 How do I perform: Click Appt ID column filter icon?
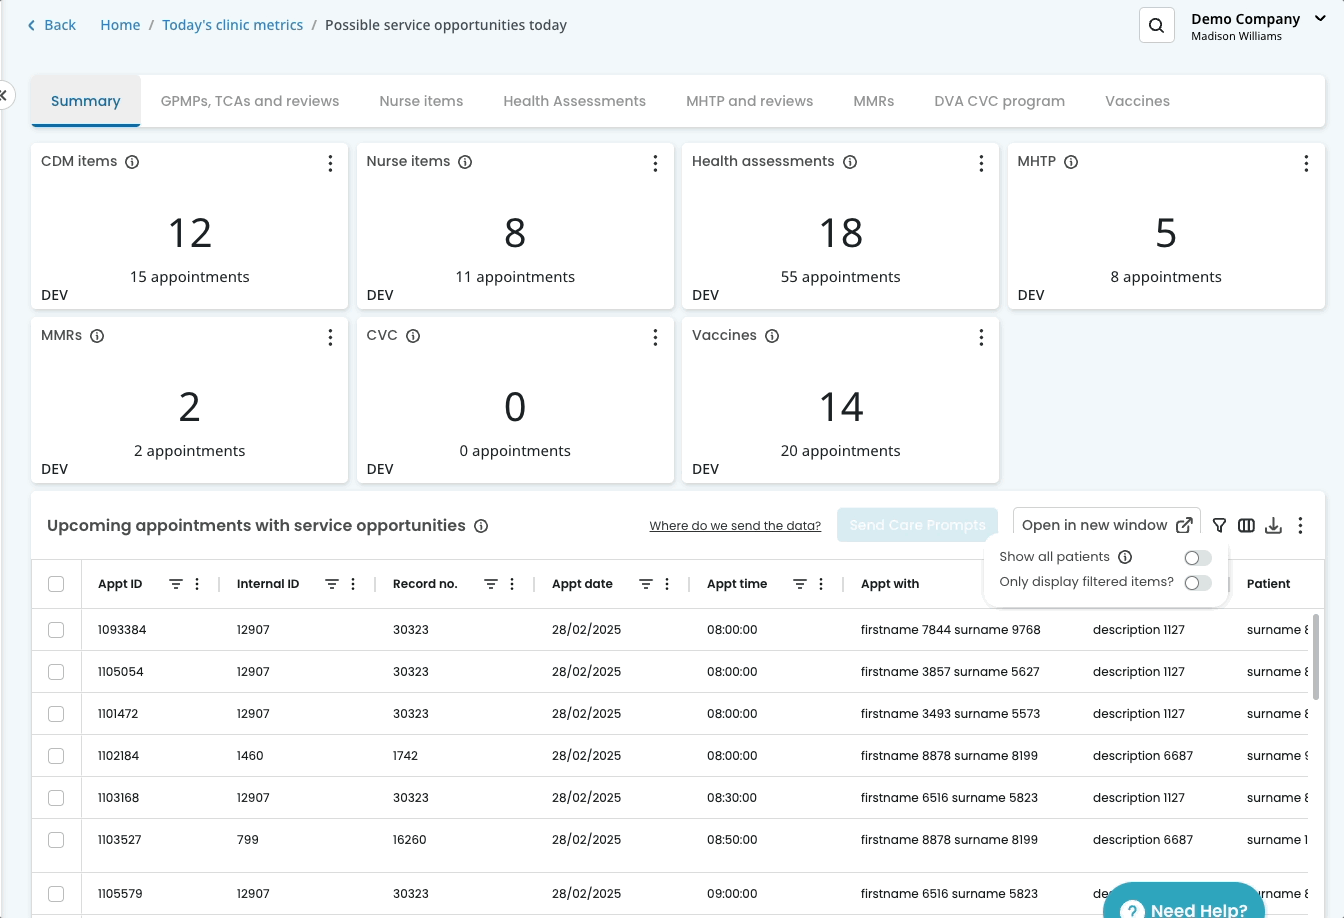click(176, 584)
